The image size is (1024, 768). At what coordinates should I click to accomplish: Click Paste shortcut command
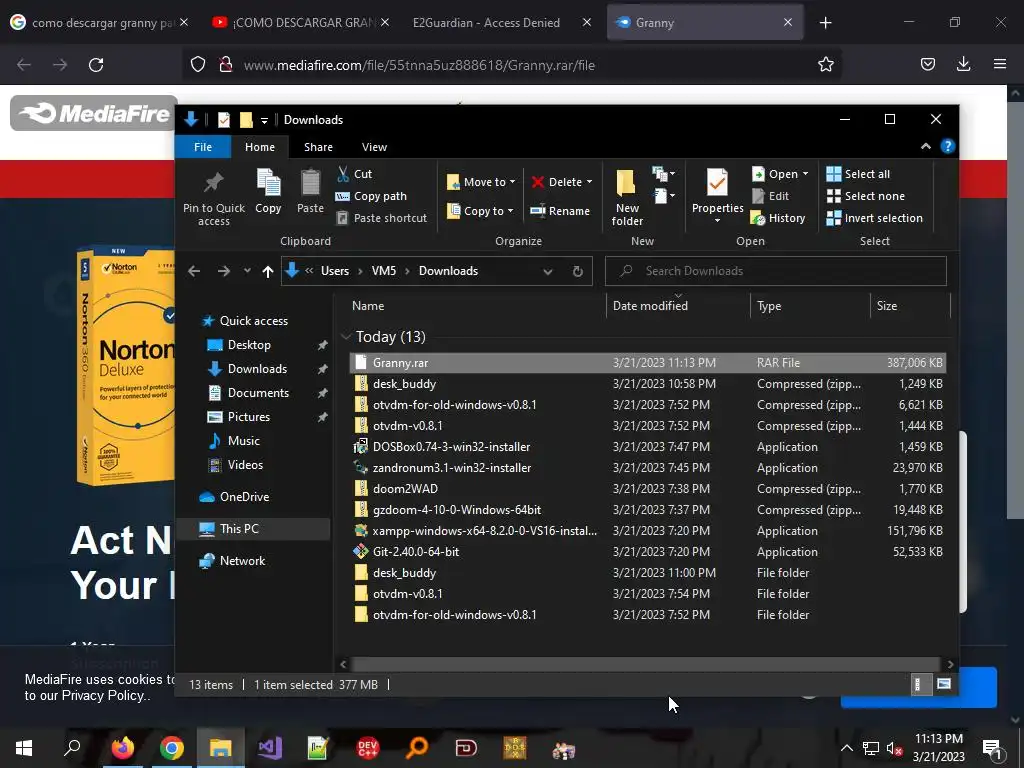coord(382,218)
